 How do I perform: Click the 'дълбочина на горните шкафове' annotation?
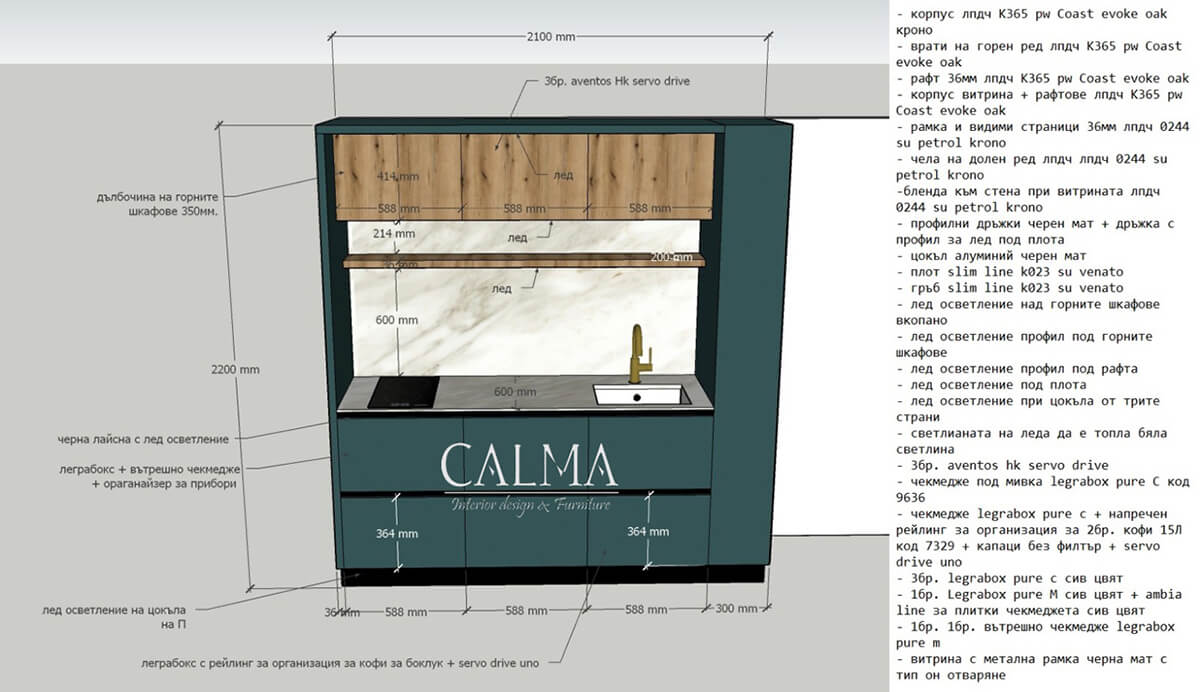(x=158, y=204)
